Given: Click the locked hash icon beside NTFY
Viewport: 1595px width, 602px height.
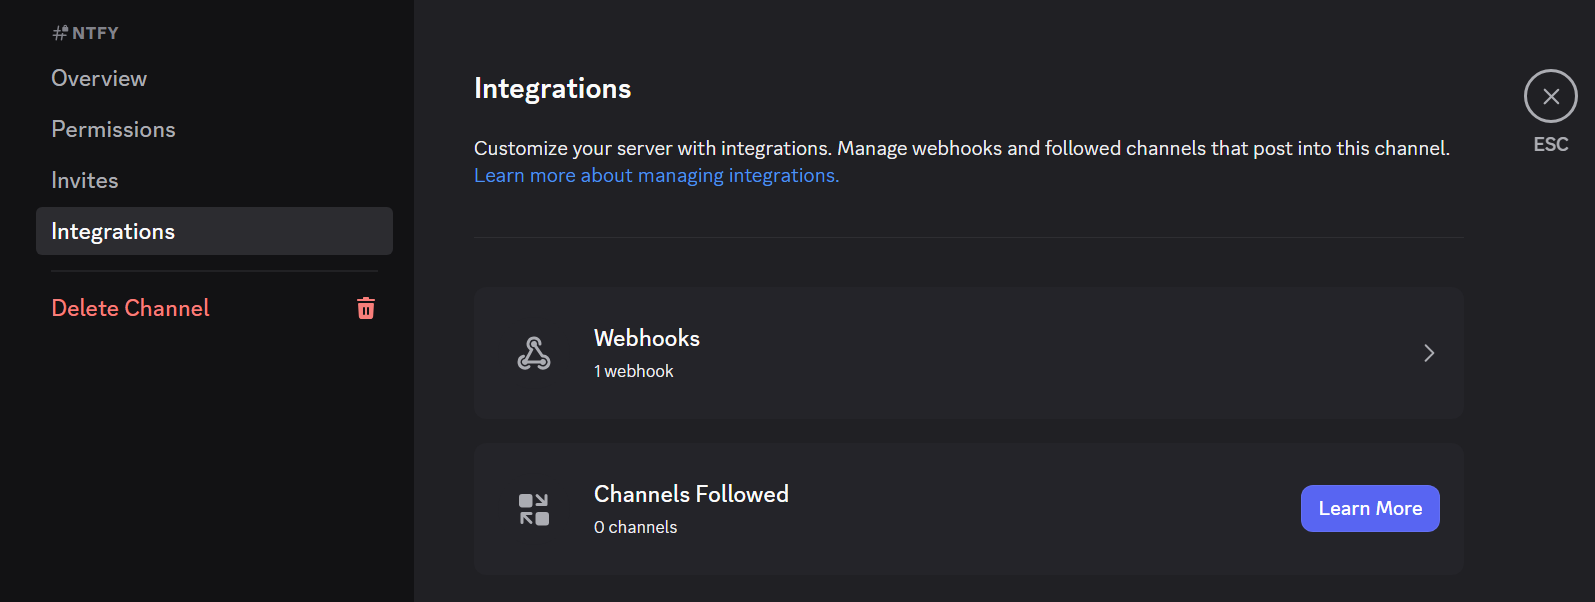Looking at the screenshot, I should pos(60,33).
